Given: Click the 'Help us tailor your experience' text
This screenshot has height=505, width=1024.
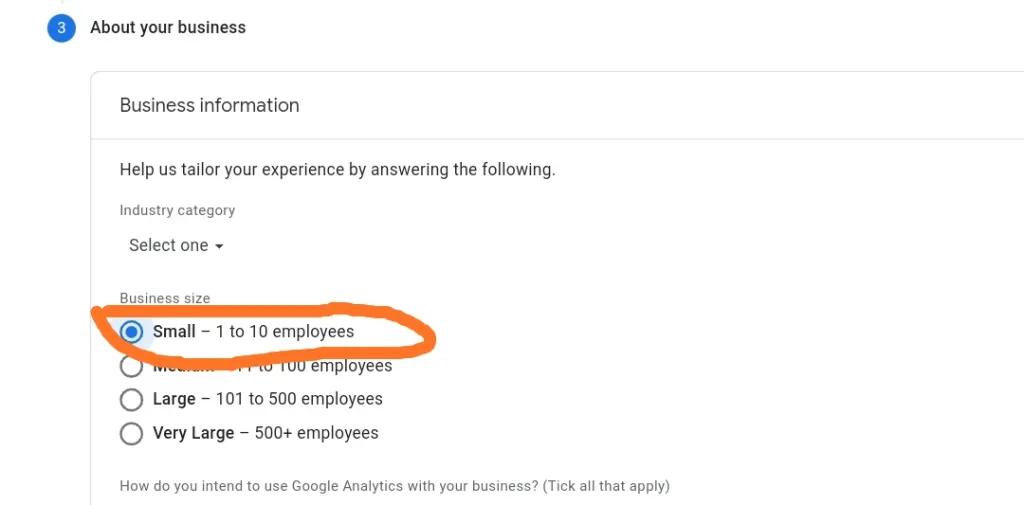Looking at the screenshot, I should coord(337,169).
